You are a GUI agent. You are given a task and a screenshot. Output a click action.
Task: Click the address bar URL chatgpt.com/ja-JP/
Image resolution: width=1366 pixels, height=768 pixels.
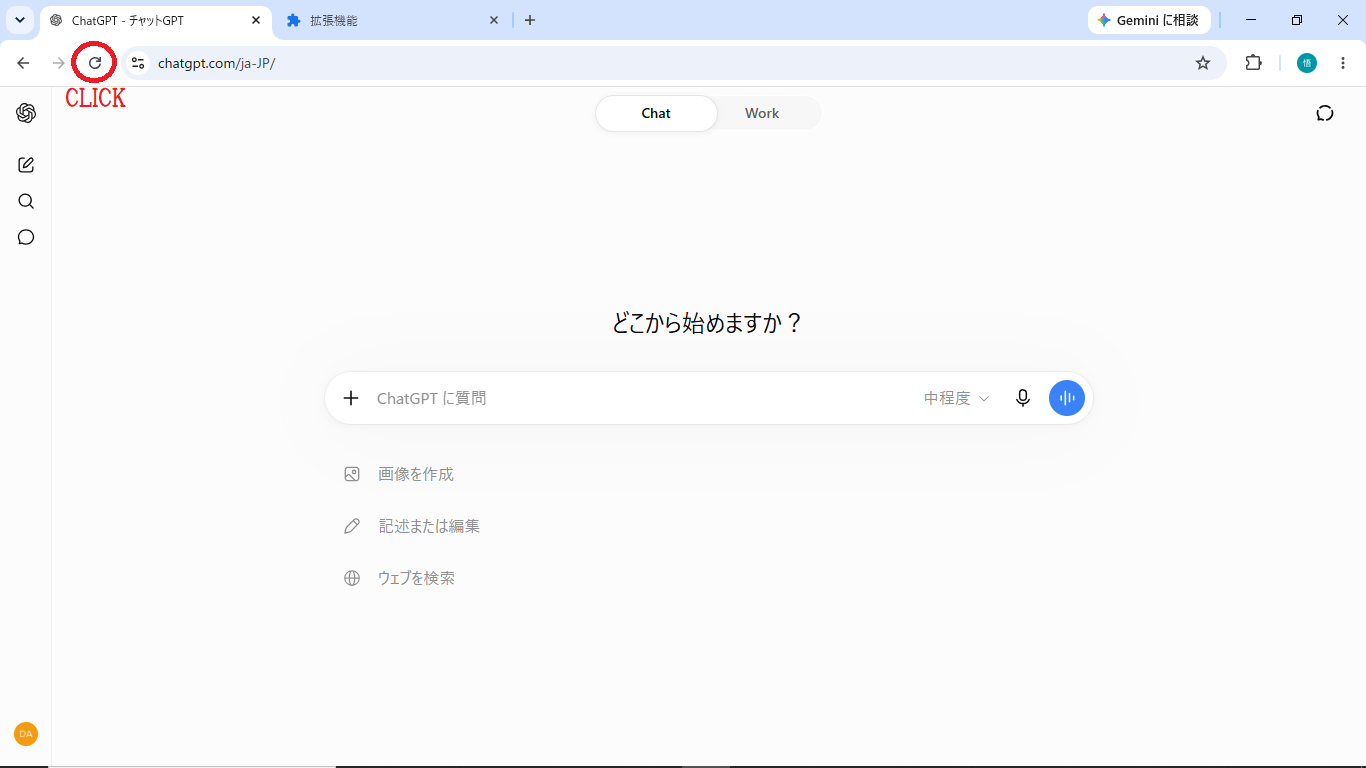pos(216,63)
